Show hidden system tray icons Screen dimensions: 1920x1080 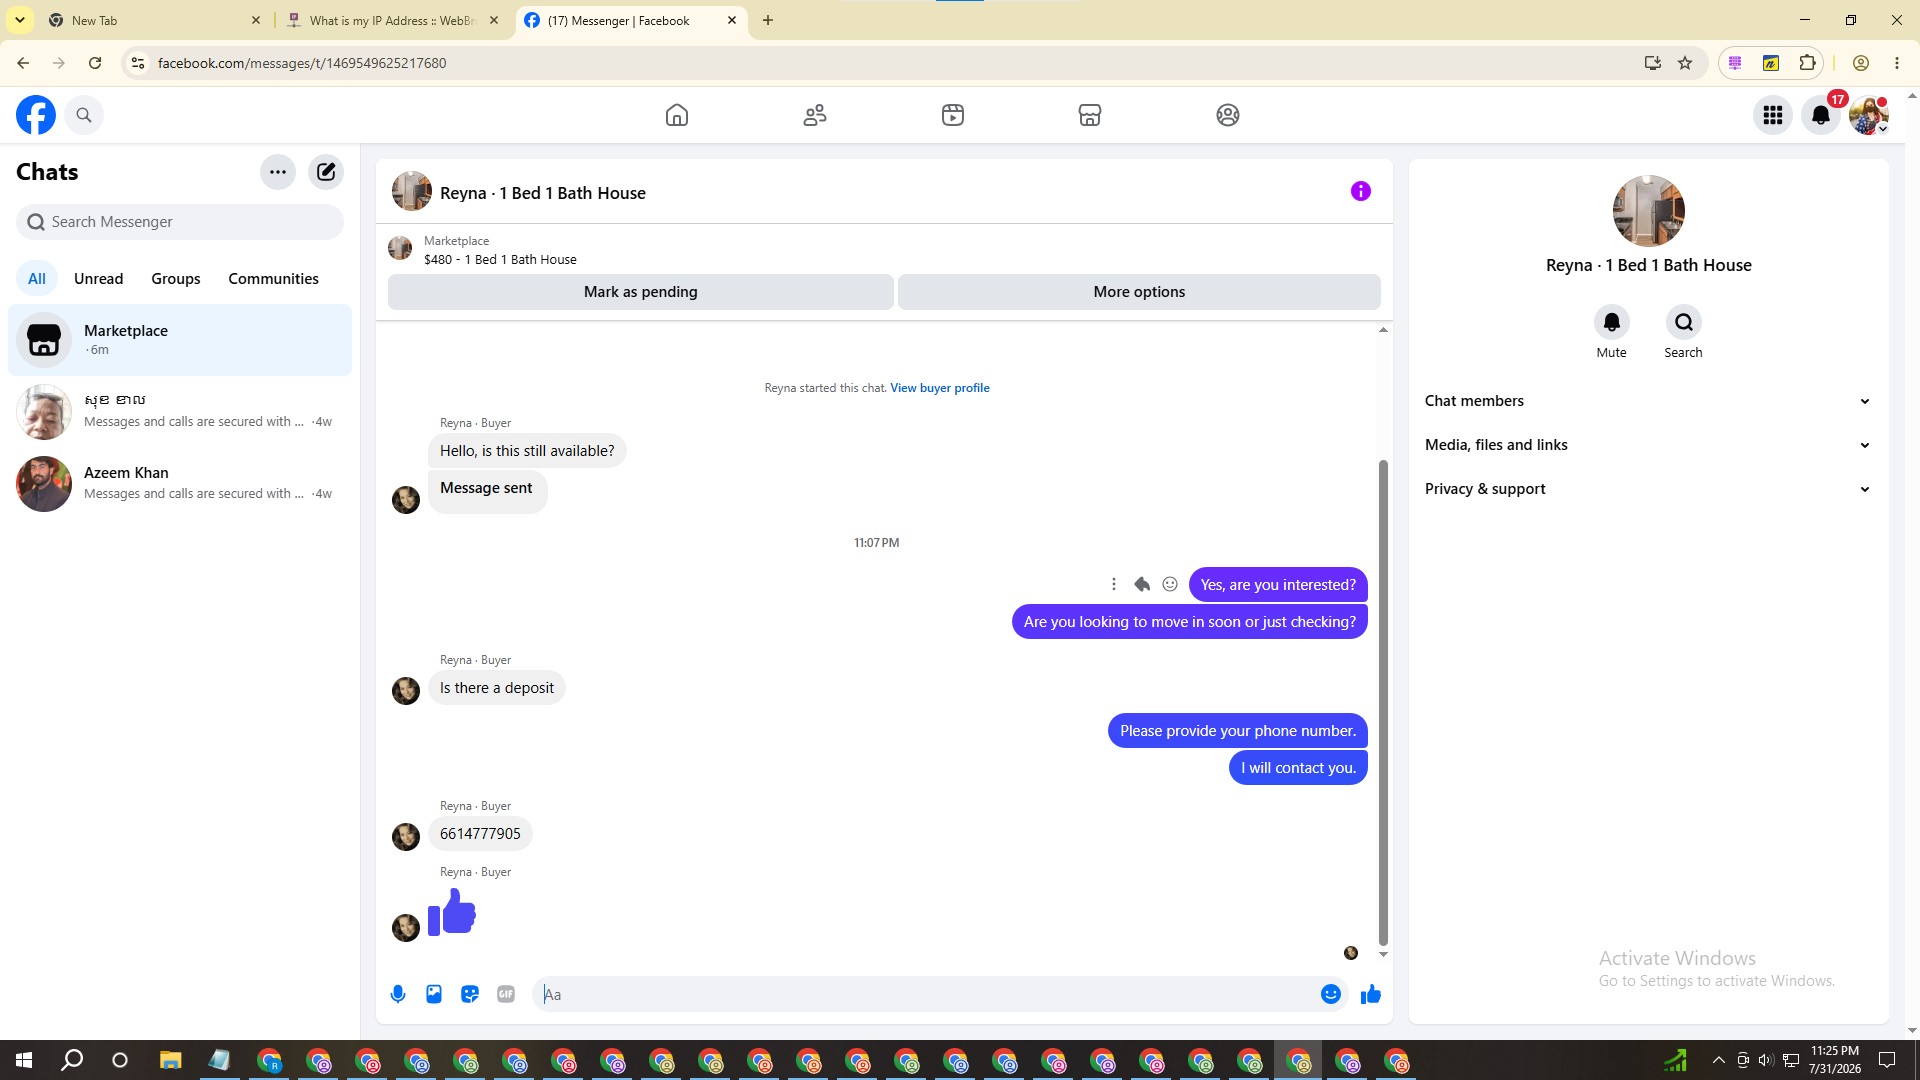[x=1718, y=1060]
